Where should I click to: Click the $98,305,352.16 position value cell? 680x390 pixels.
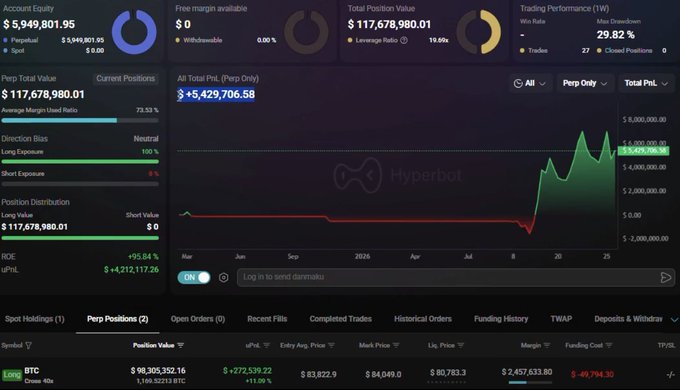pos(158,371)
